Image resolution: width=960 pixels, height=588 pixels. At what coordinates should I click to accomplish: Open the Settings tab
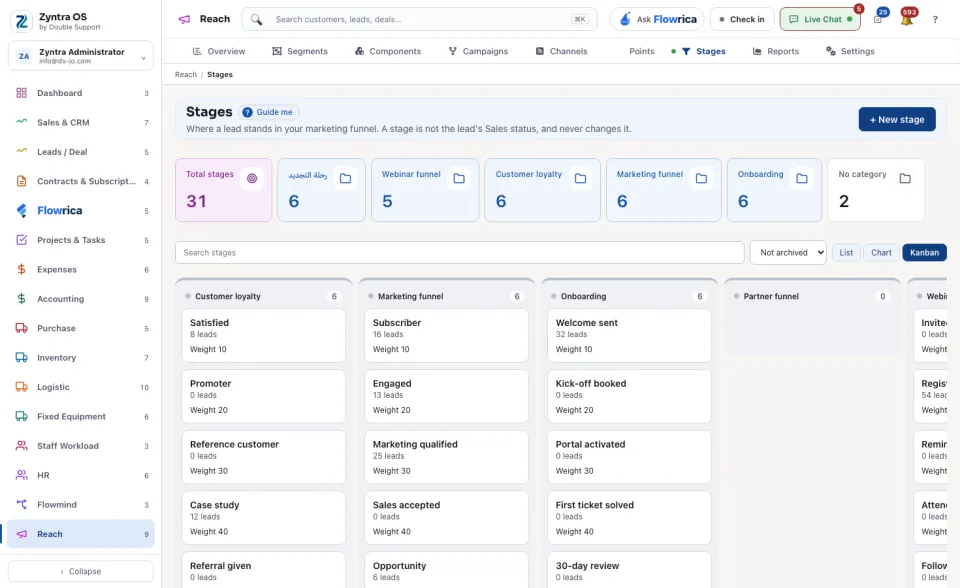click(850, 51)
